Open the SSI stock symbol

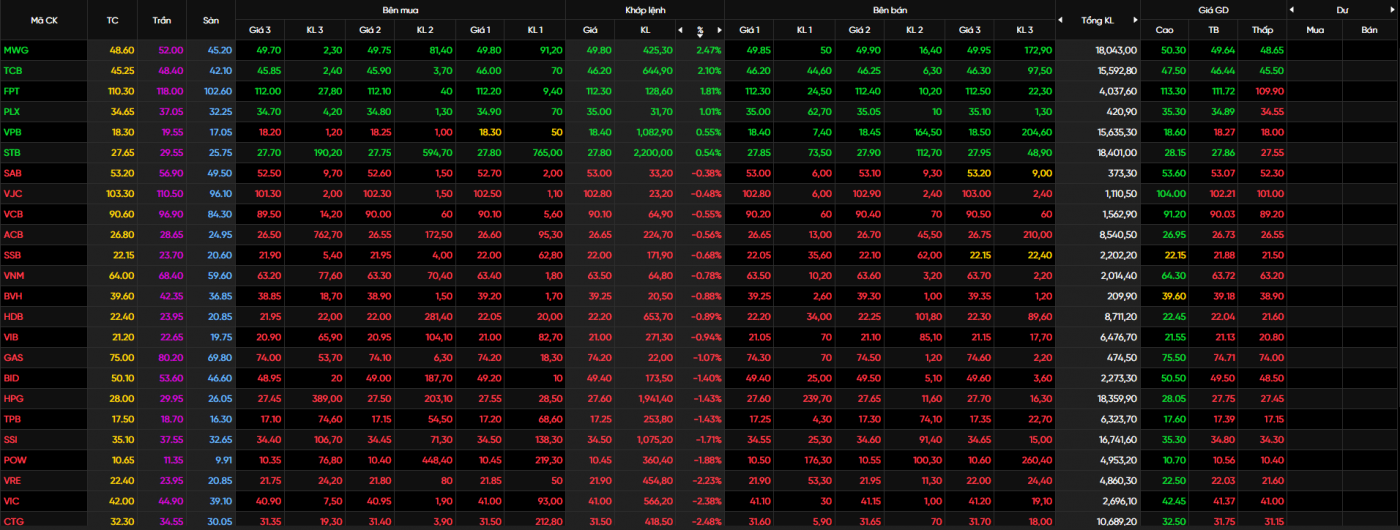tap(12, 439)
